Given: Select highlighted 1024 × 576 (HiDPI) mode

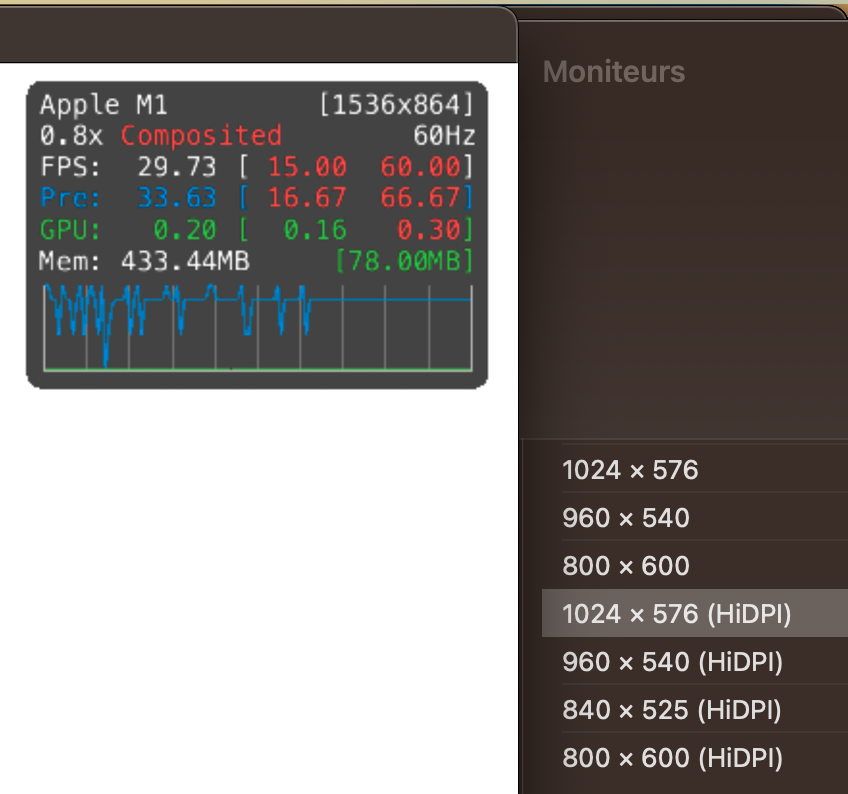Looking at the screenshot, I should pyautogui.click(x=695, y=613).
